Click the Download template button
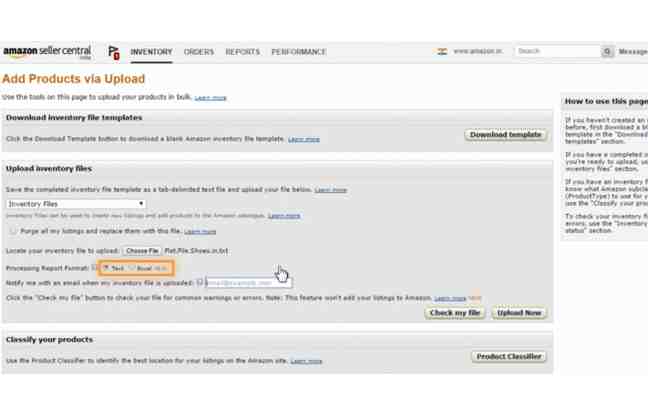 coord(506,135)
